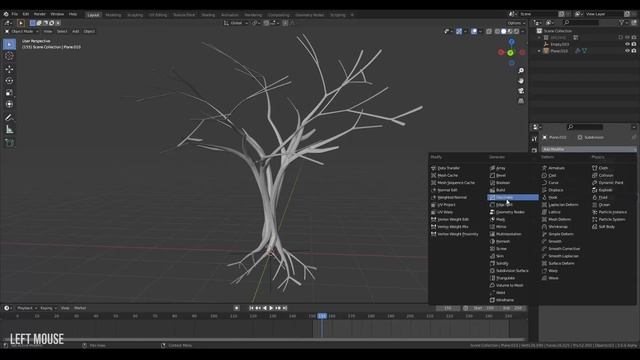
Task: Choose the Boolean modifier
Action: click(503, 183)
